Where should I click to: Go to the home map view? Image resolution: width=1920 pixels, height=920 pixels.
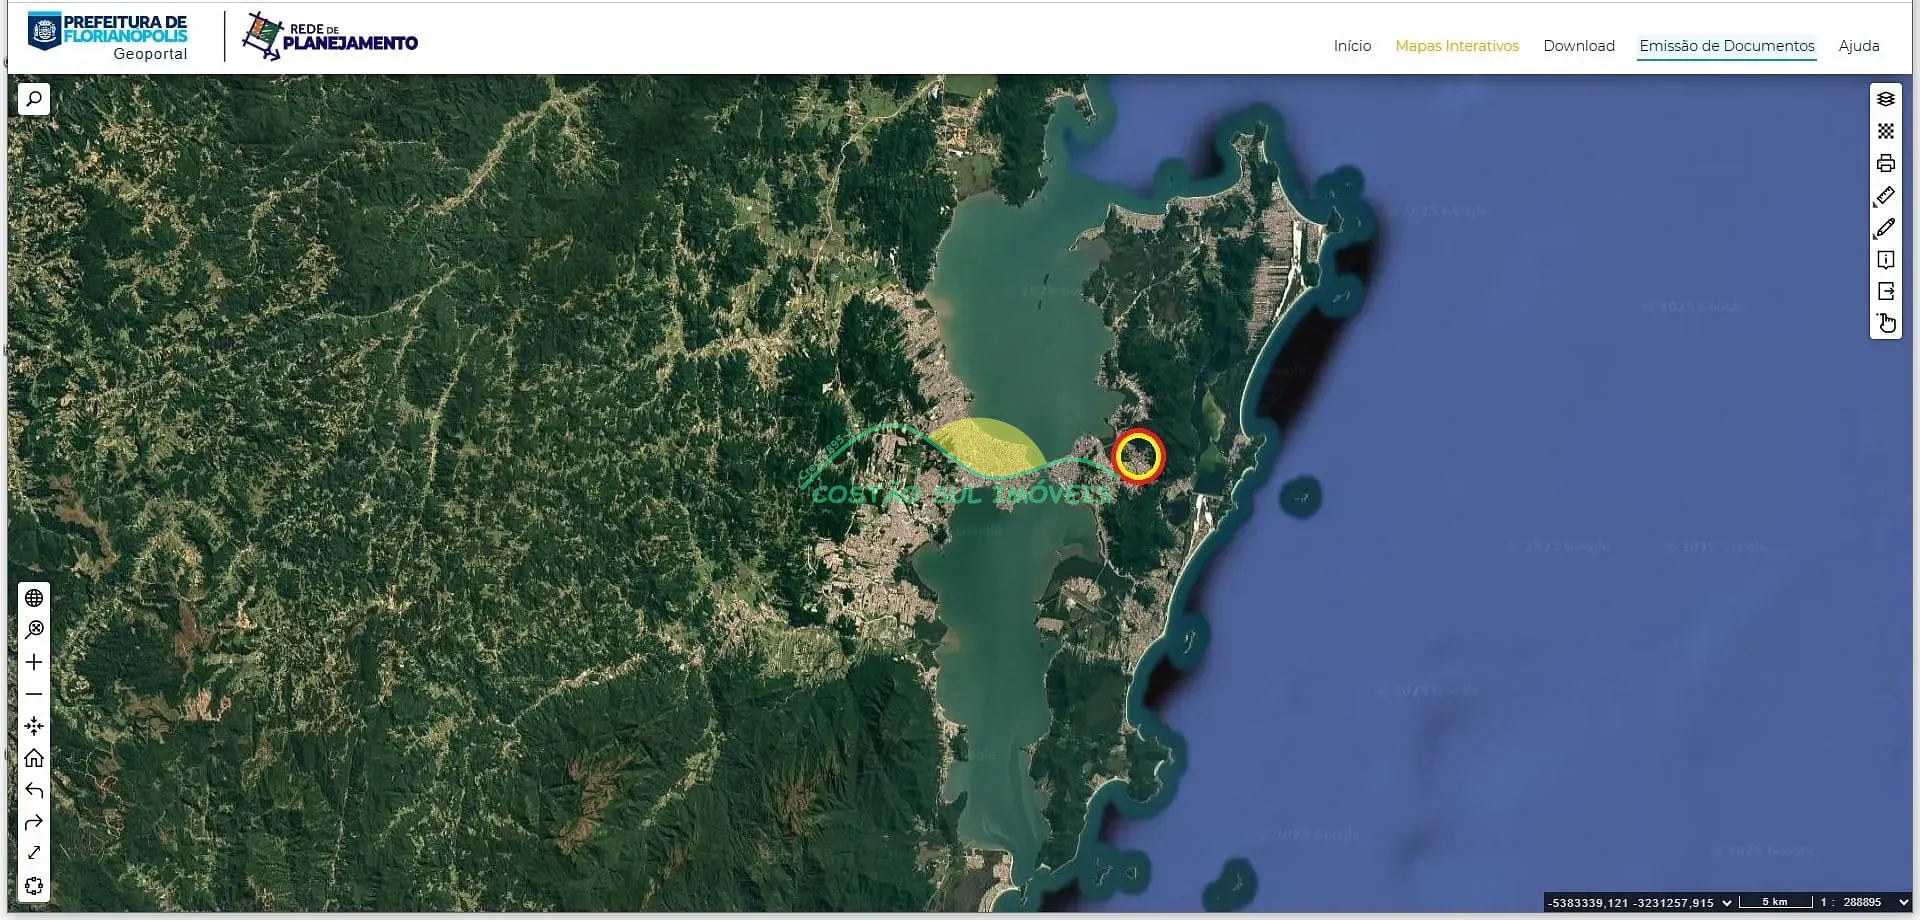tap(34, 758)
